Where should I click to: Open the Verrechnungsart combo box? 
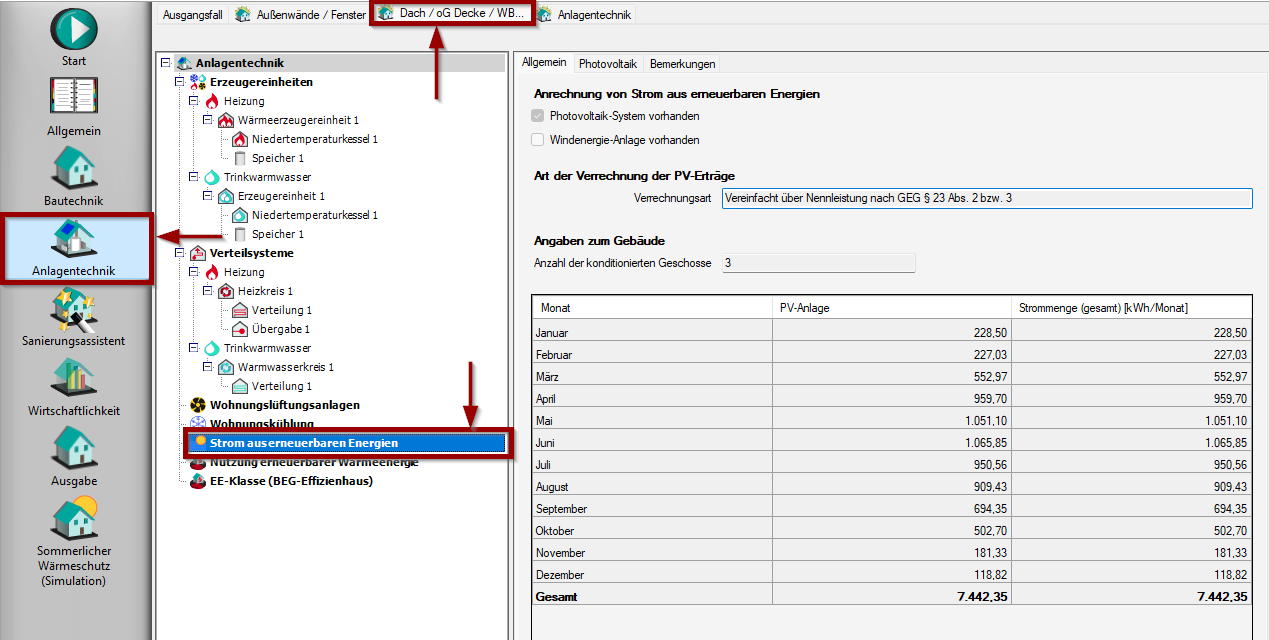(x=986, y=198)
